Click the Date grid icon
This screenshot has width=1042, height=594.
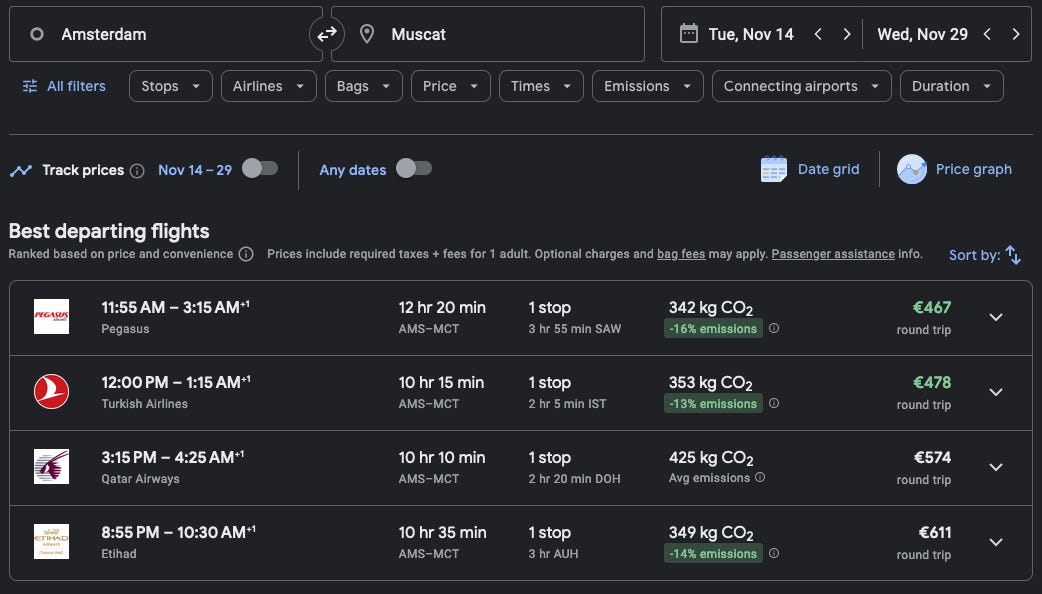(x=774, y=169)
